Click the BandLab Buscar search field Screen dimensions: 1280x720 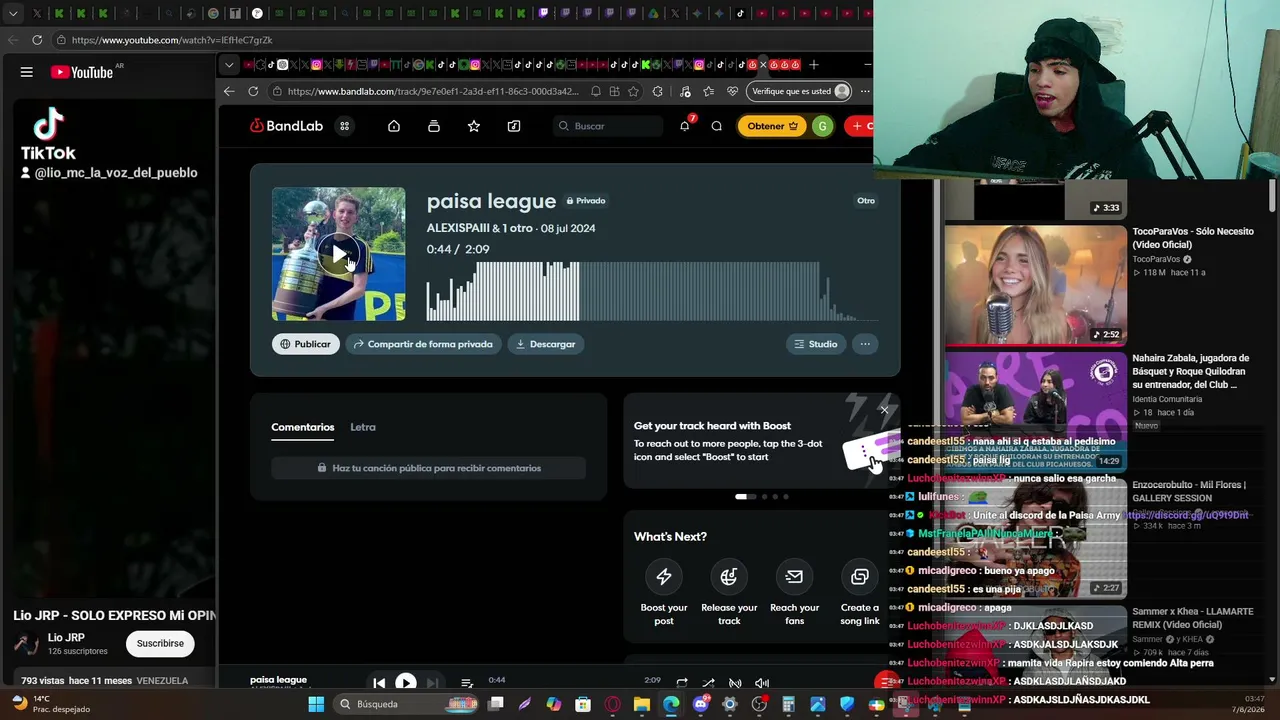point(608,126)
